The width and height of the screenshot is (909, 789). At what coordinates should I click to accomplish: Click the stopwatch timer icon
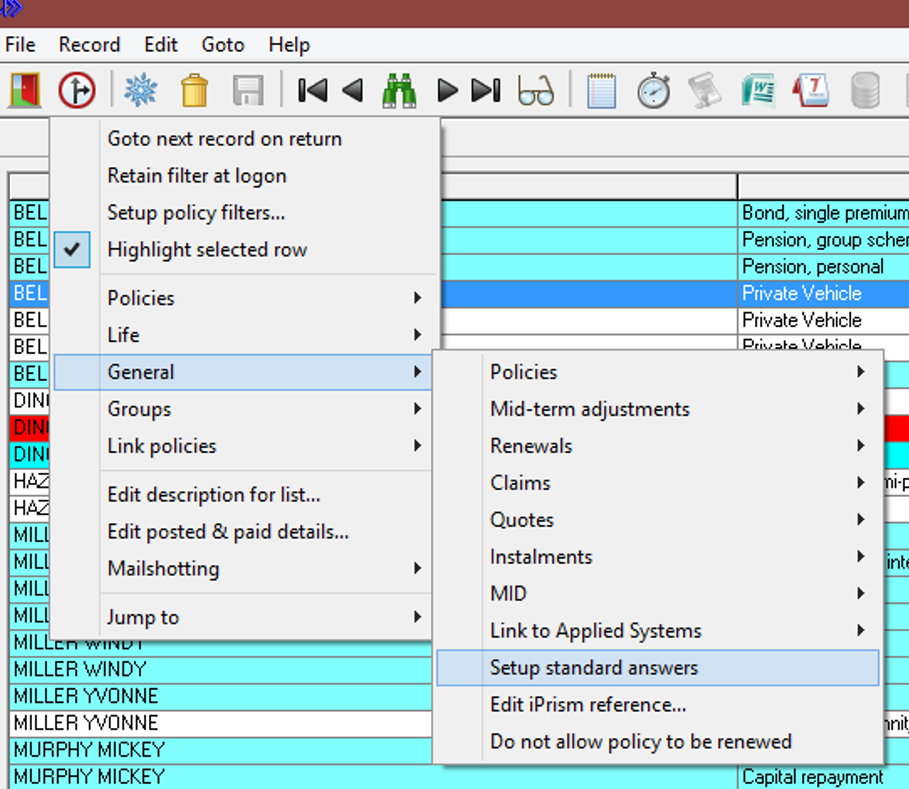654,90
